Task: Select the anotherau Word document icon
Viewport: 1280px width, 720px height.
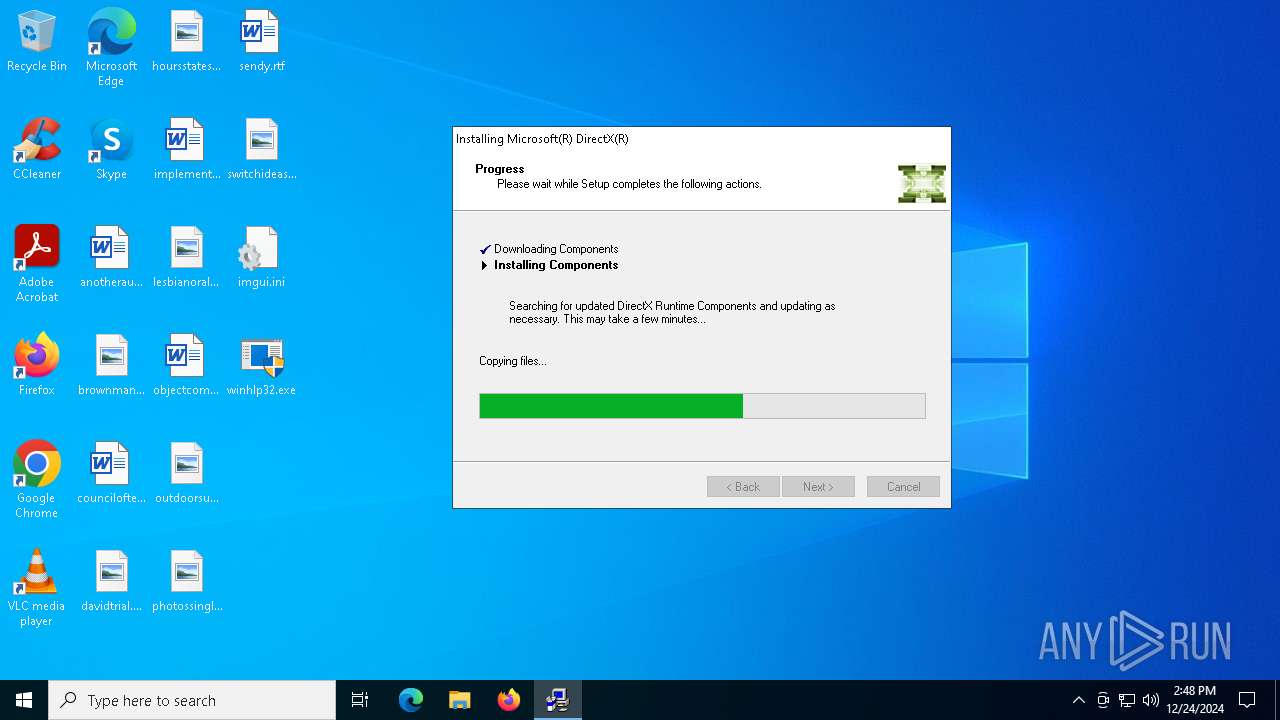Action: pyautogui.click(x=111, y=258)
